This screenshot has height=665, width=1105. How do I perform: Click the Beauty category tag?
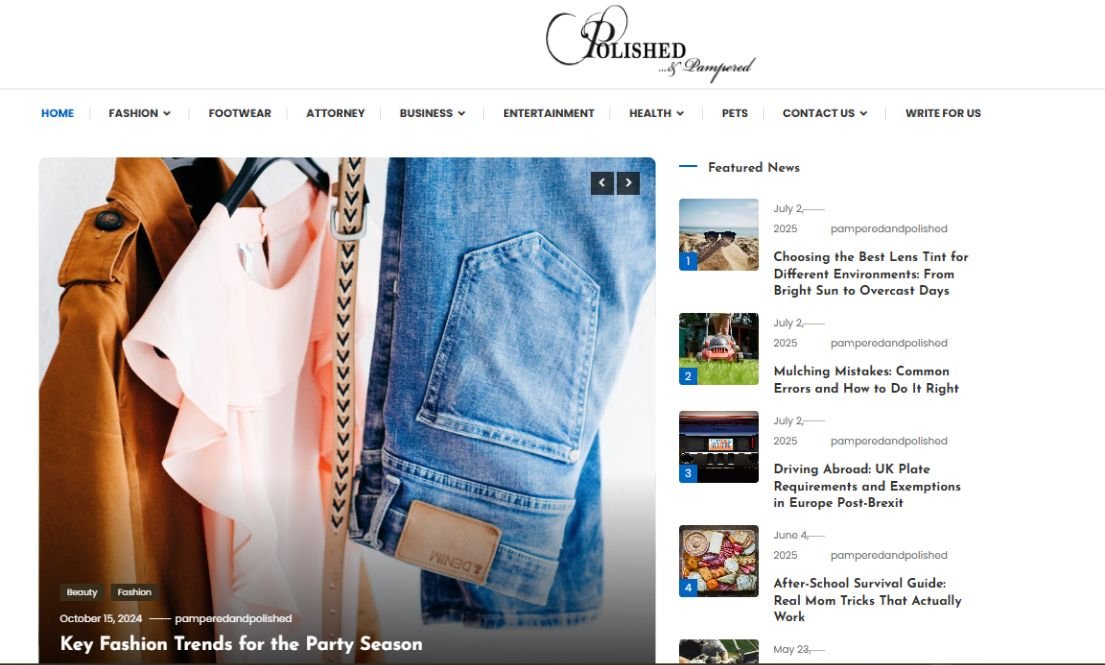[82, 592]
